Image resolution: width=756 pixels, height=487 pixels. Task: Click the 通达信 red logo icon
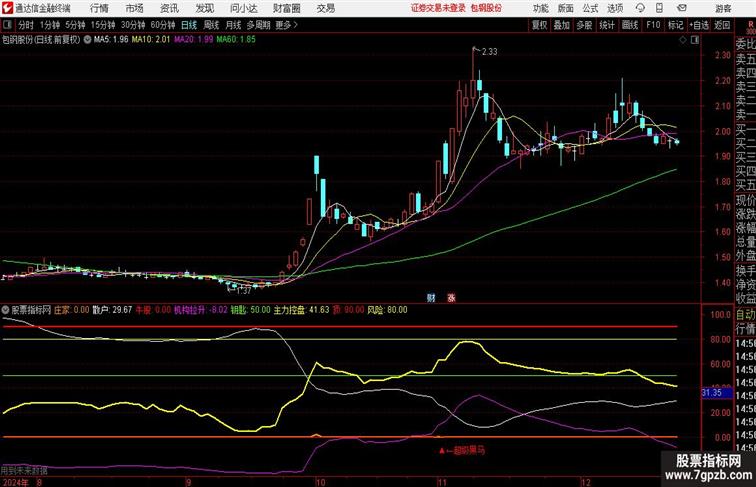click(7, 8)
